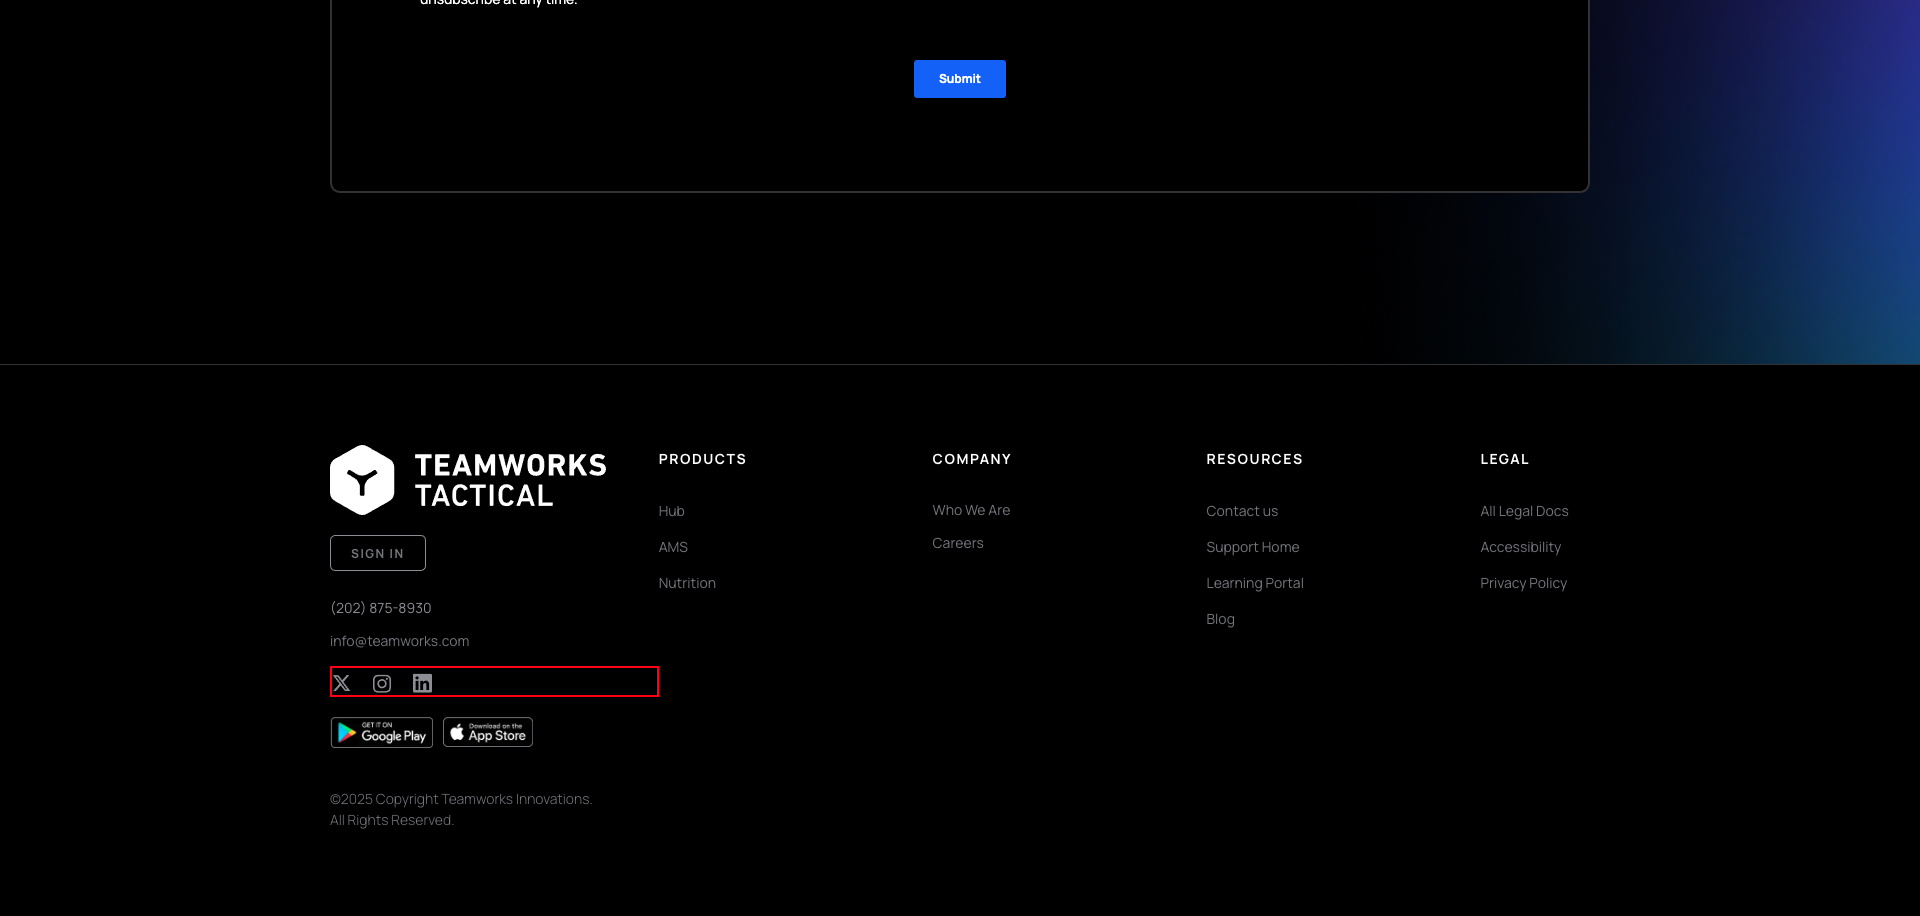Click the Submit button
The height and width of the screenshot is (916, 1920).
pos(959,78)
